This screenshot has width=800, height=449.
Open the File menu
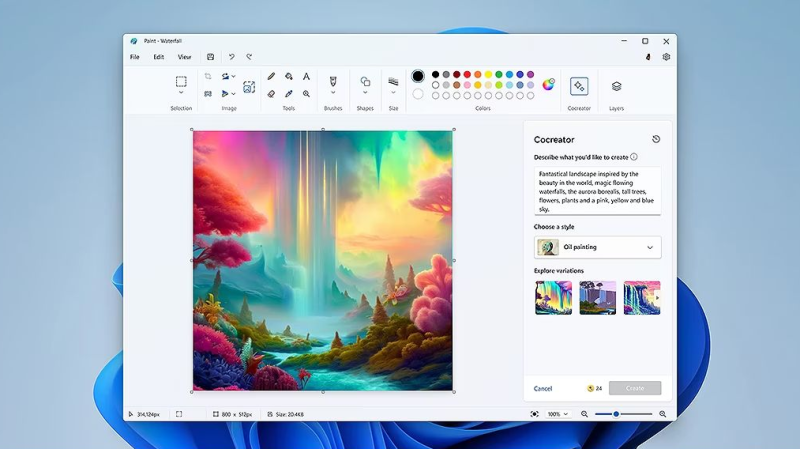(x=134, y=57)
